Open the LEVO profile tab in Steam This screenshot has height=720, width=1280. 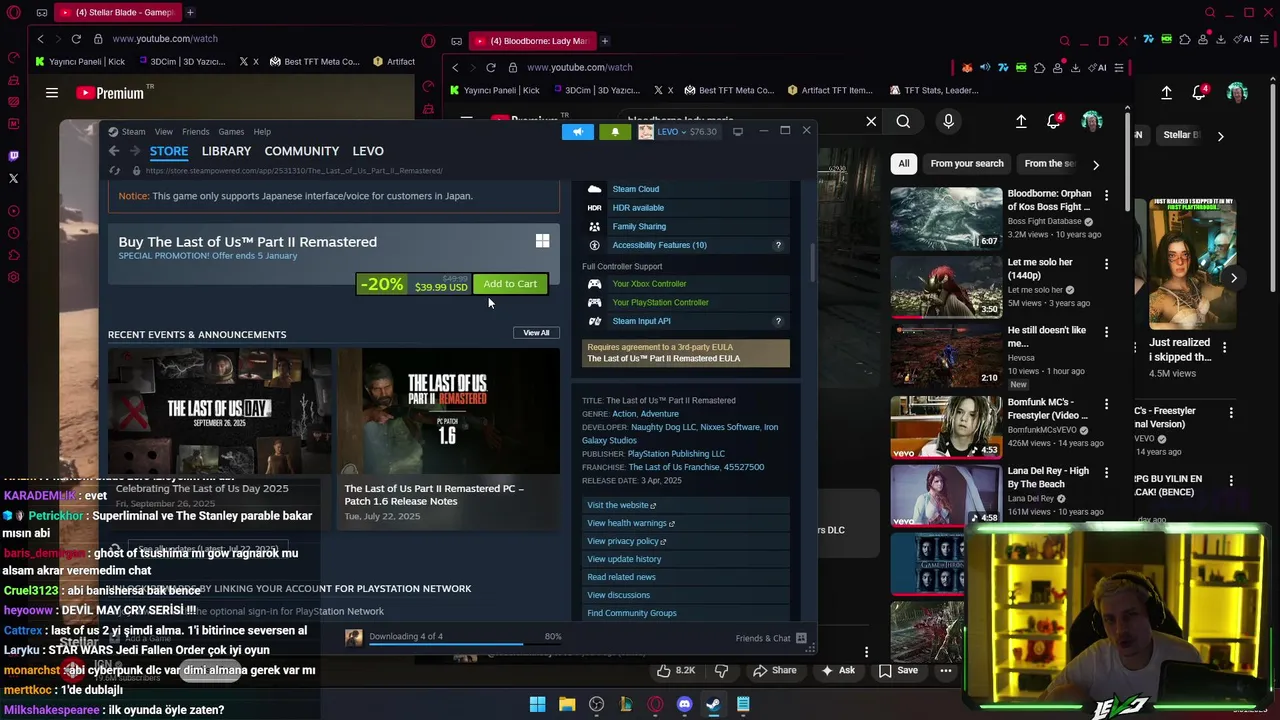(368, 151)
